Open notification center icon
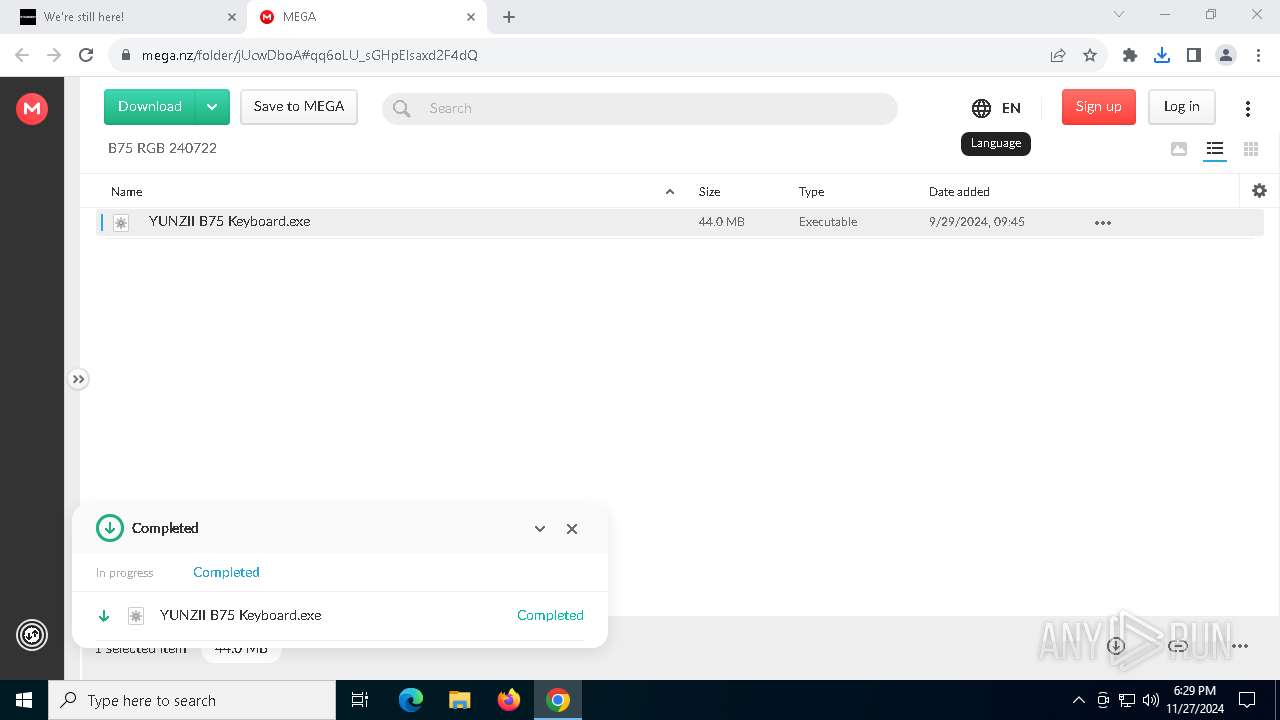 click(1247, 700)
